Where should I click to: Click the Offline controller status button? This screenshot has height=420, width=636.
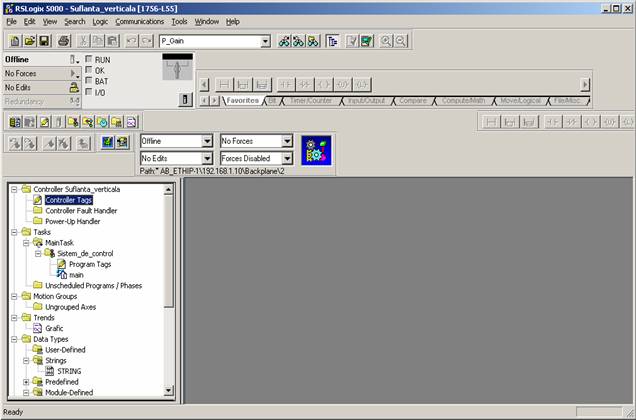click(42, 59)
